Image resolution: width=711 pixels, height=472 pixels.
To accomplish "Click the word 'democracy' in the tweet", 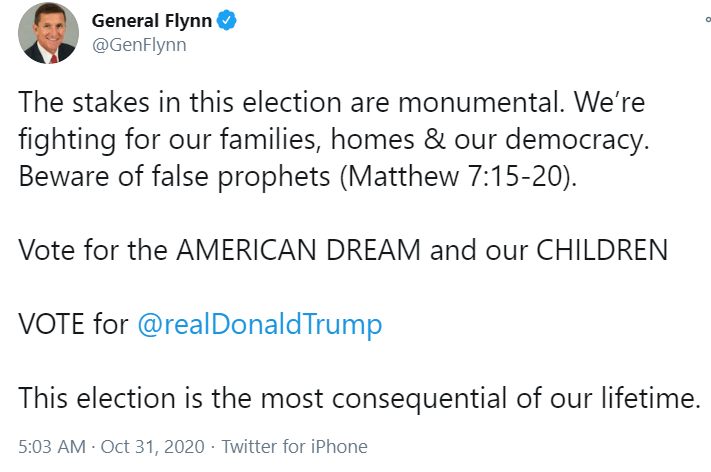I will point(577,140).
